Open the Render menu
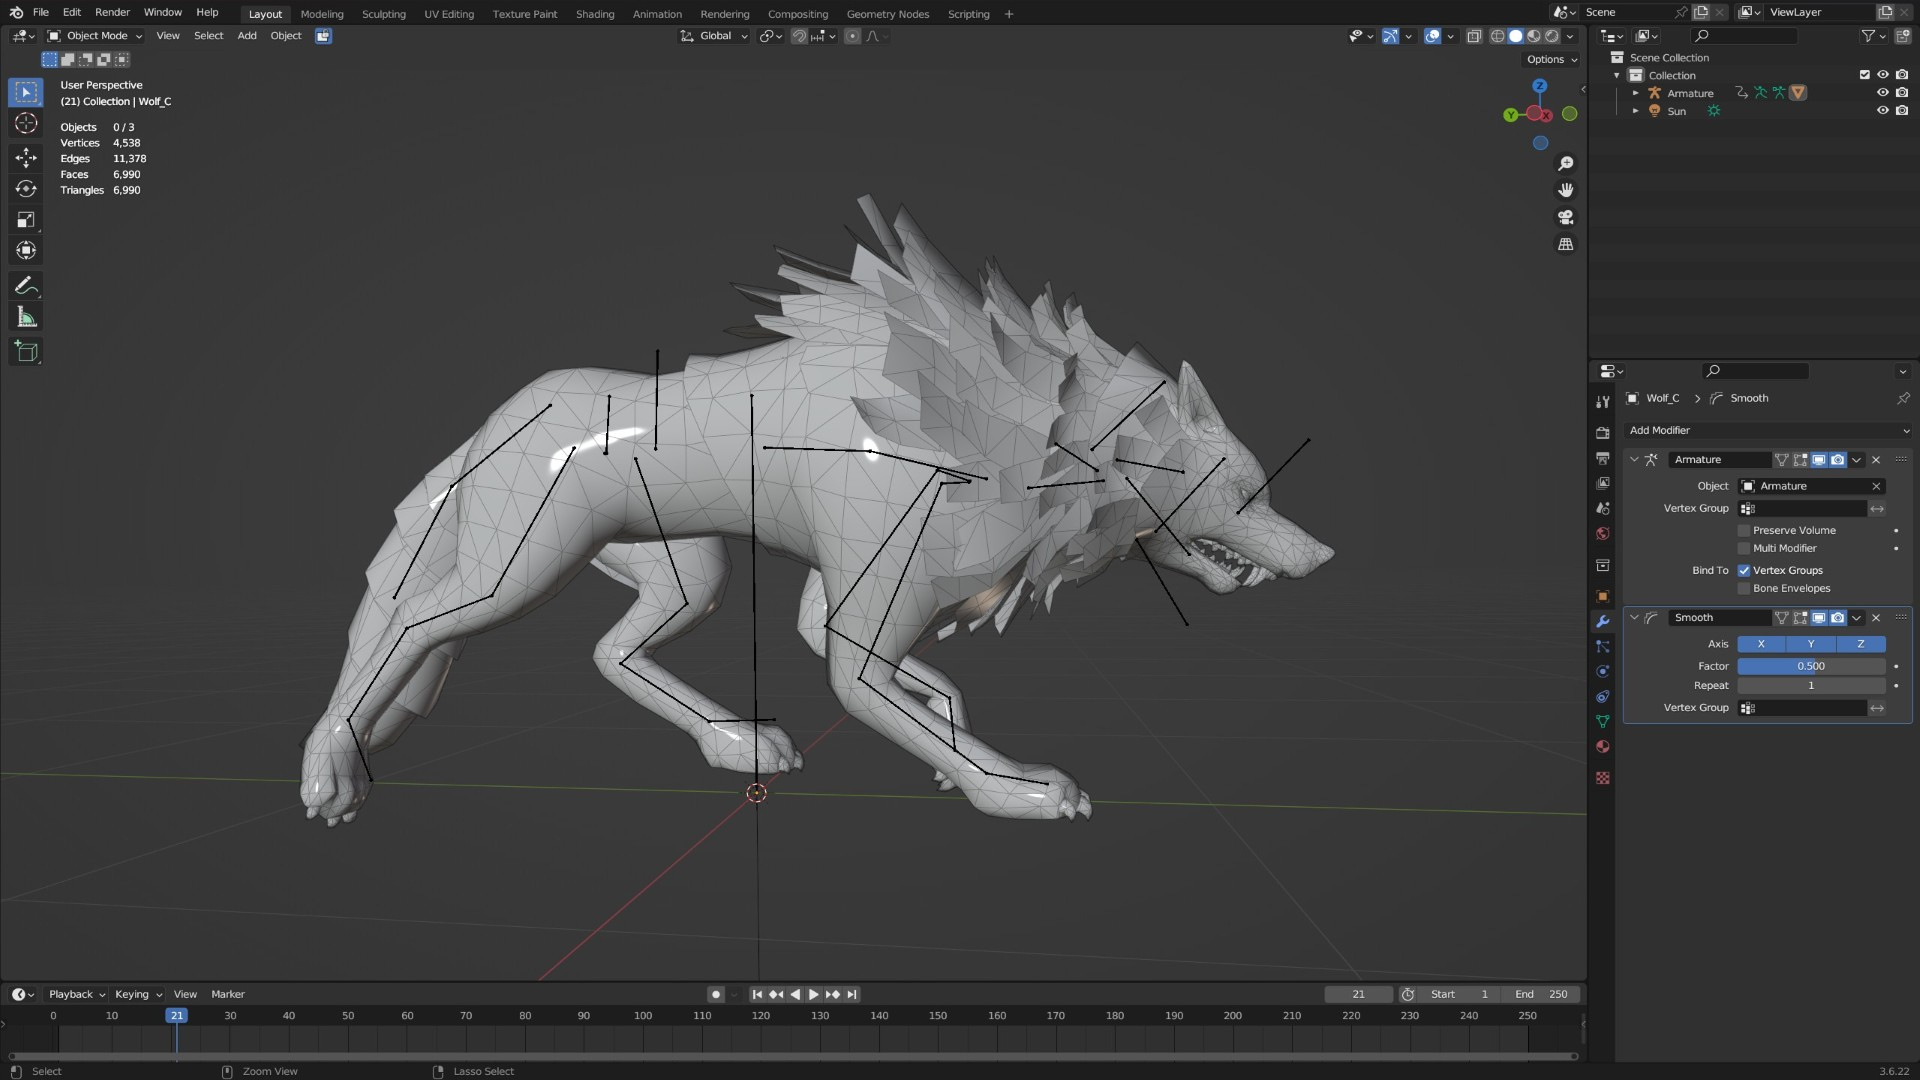 tap(112, 13)
